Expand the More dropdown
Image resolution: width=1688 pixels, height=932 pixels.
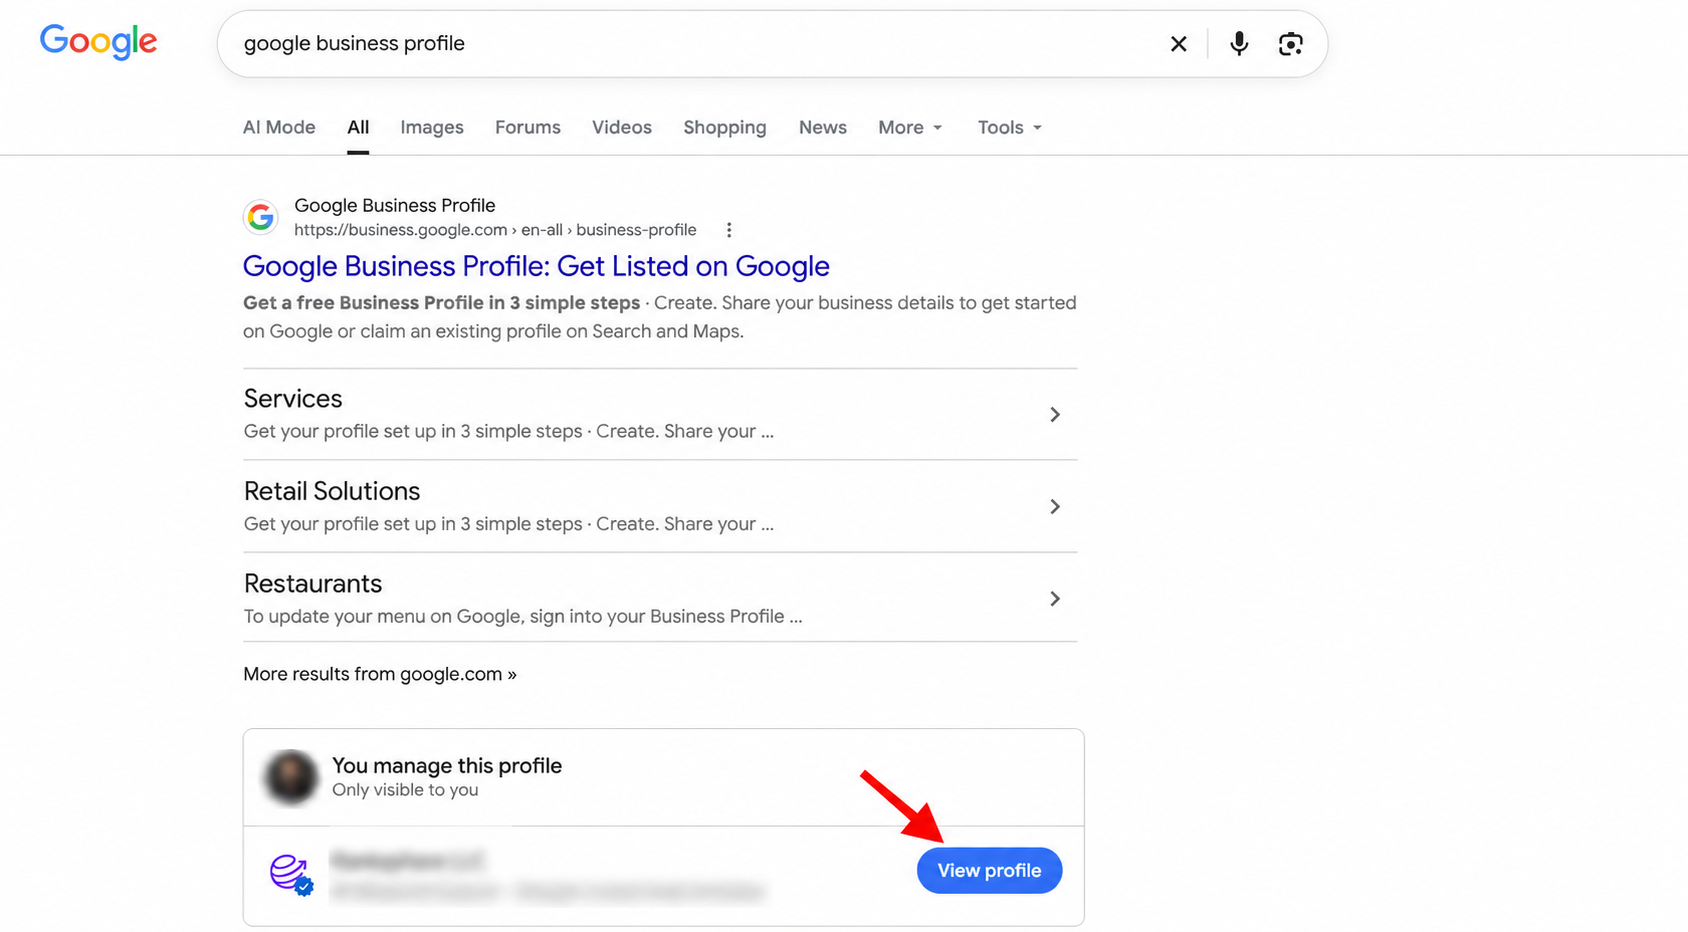click(x=910, y=127)
